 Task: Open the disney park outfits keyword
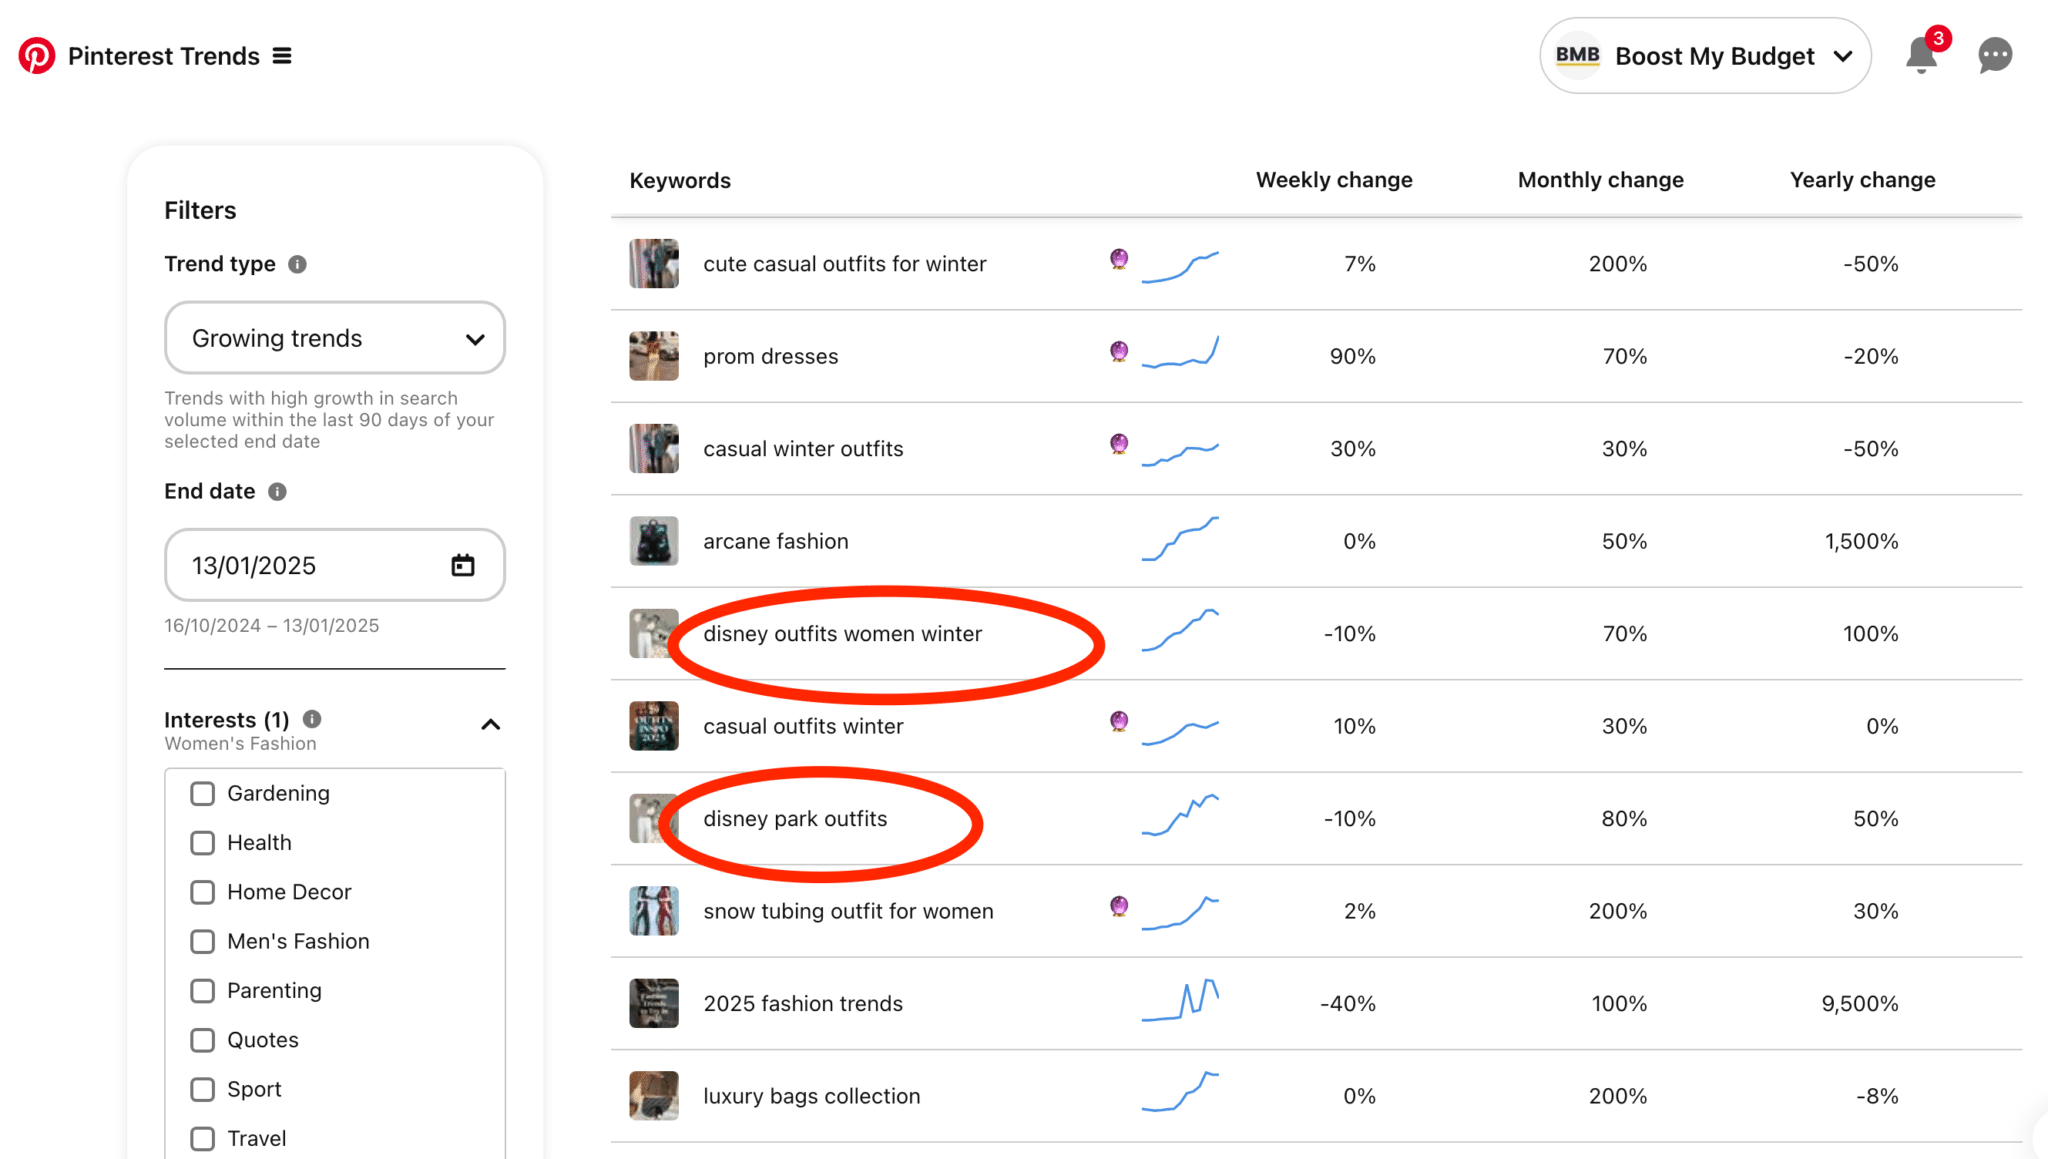[x=795, y=819]
